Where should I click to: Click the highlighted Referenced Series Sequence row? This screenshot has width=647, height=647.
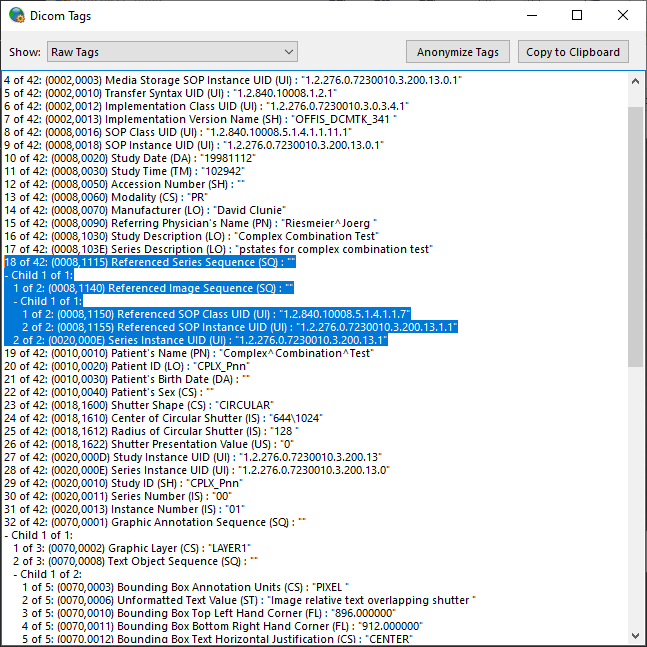[150, 262]
